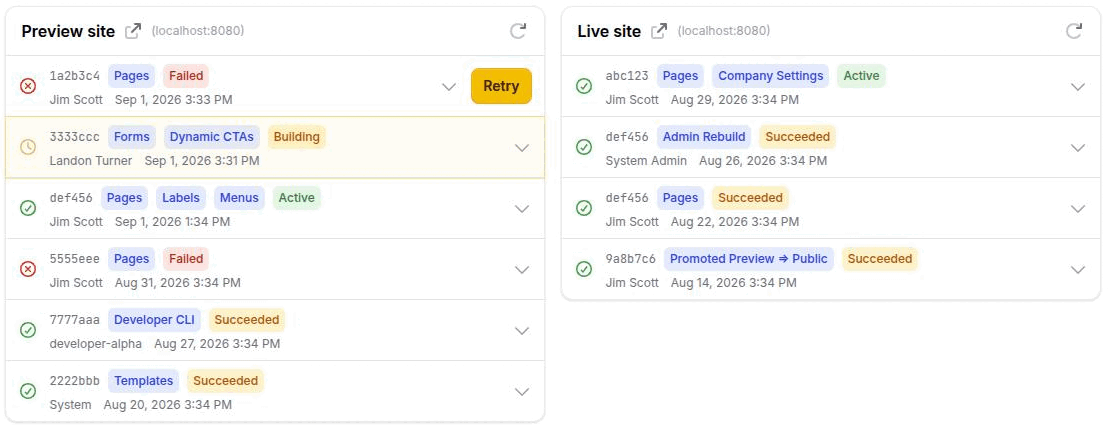Expand the Admin Rebuild row chevron
Viewport: 1110px width, 430px height.
(1077, 147)
